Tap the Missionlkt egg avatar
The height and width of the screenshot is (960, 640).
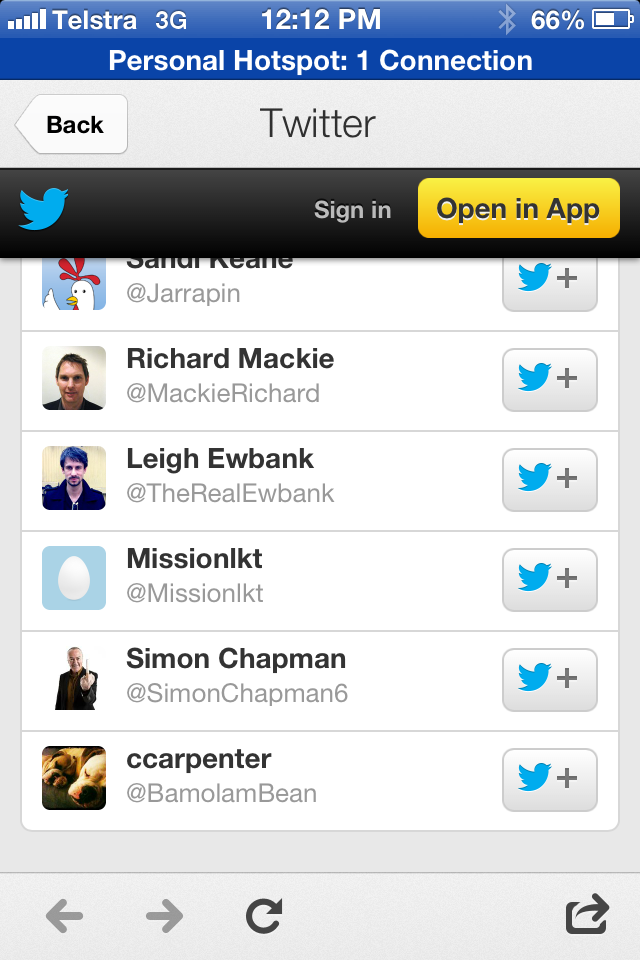pos(74,578)
